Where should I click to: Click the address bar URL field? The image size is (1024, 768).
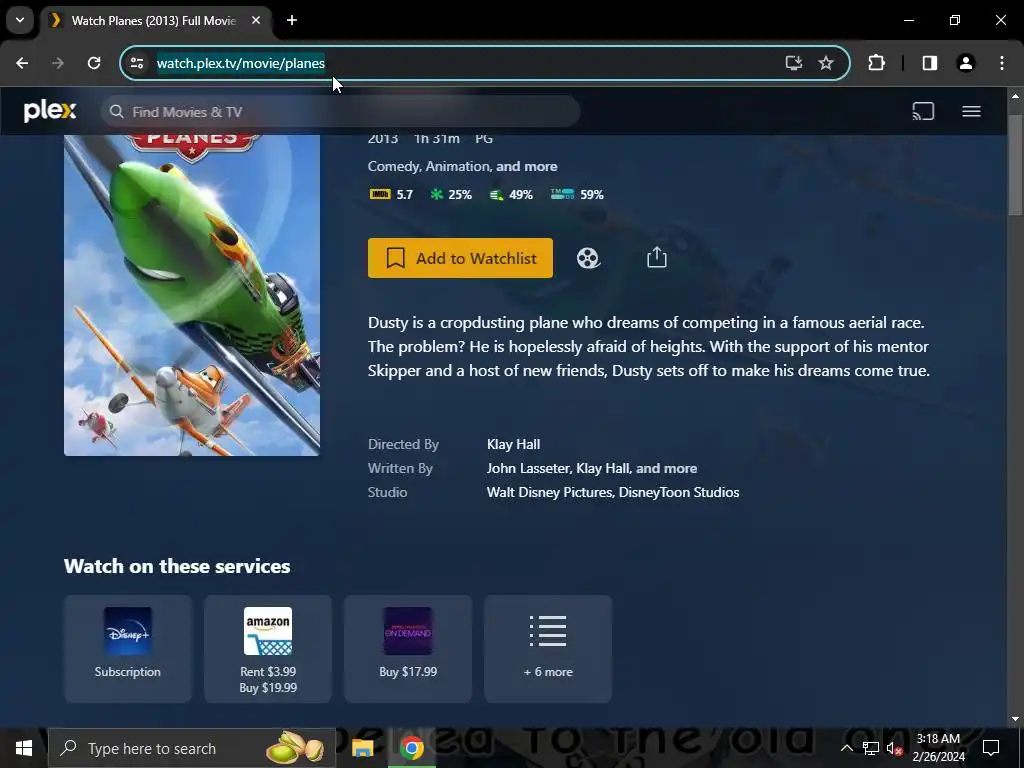457,63
